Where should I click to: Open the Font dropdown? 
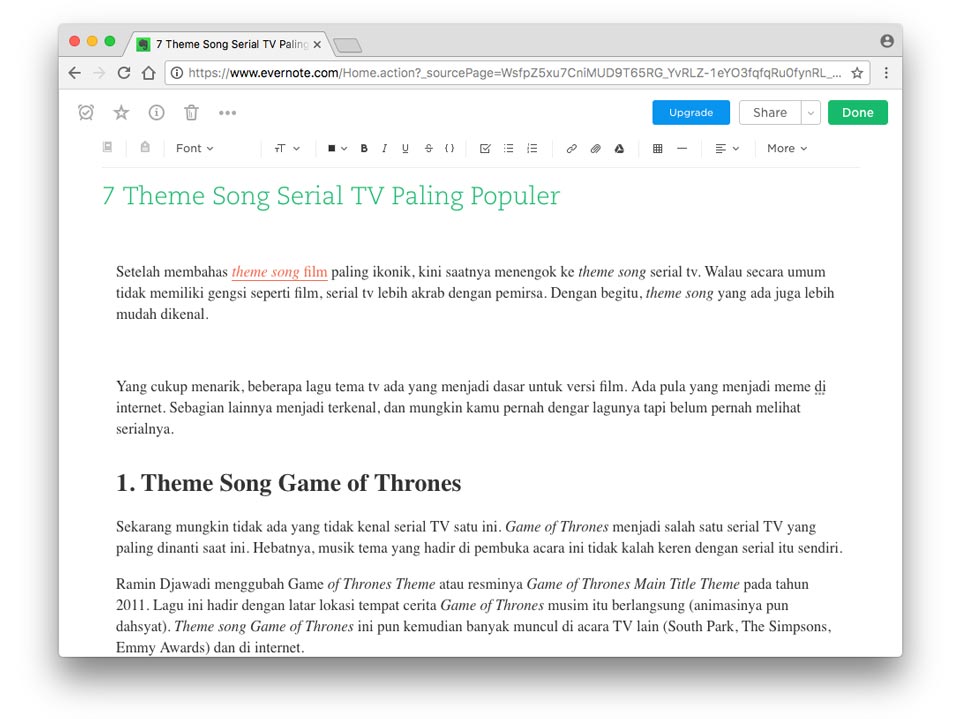point(194,148)
